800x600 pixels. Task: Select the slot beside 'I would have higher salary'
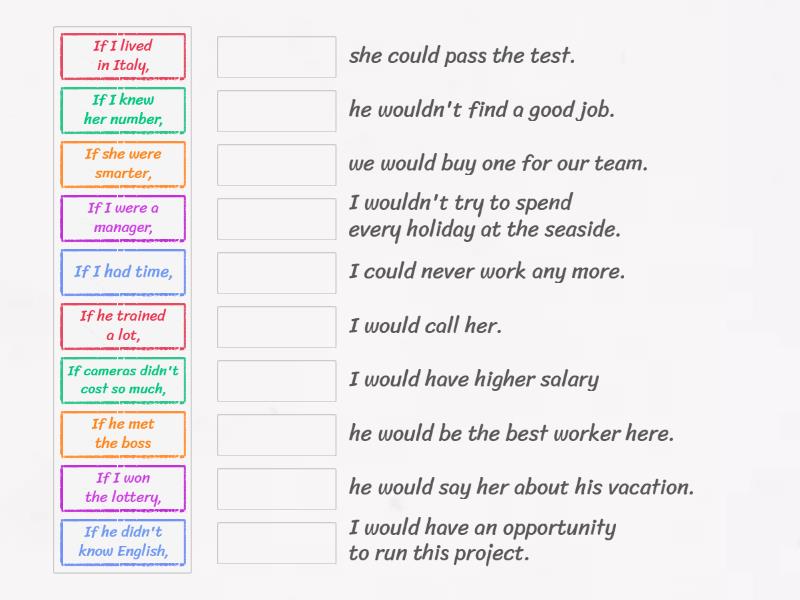(x=277, y=381)
